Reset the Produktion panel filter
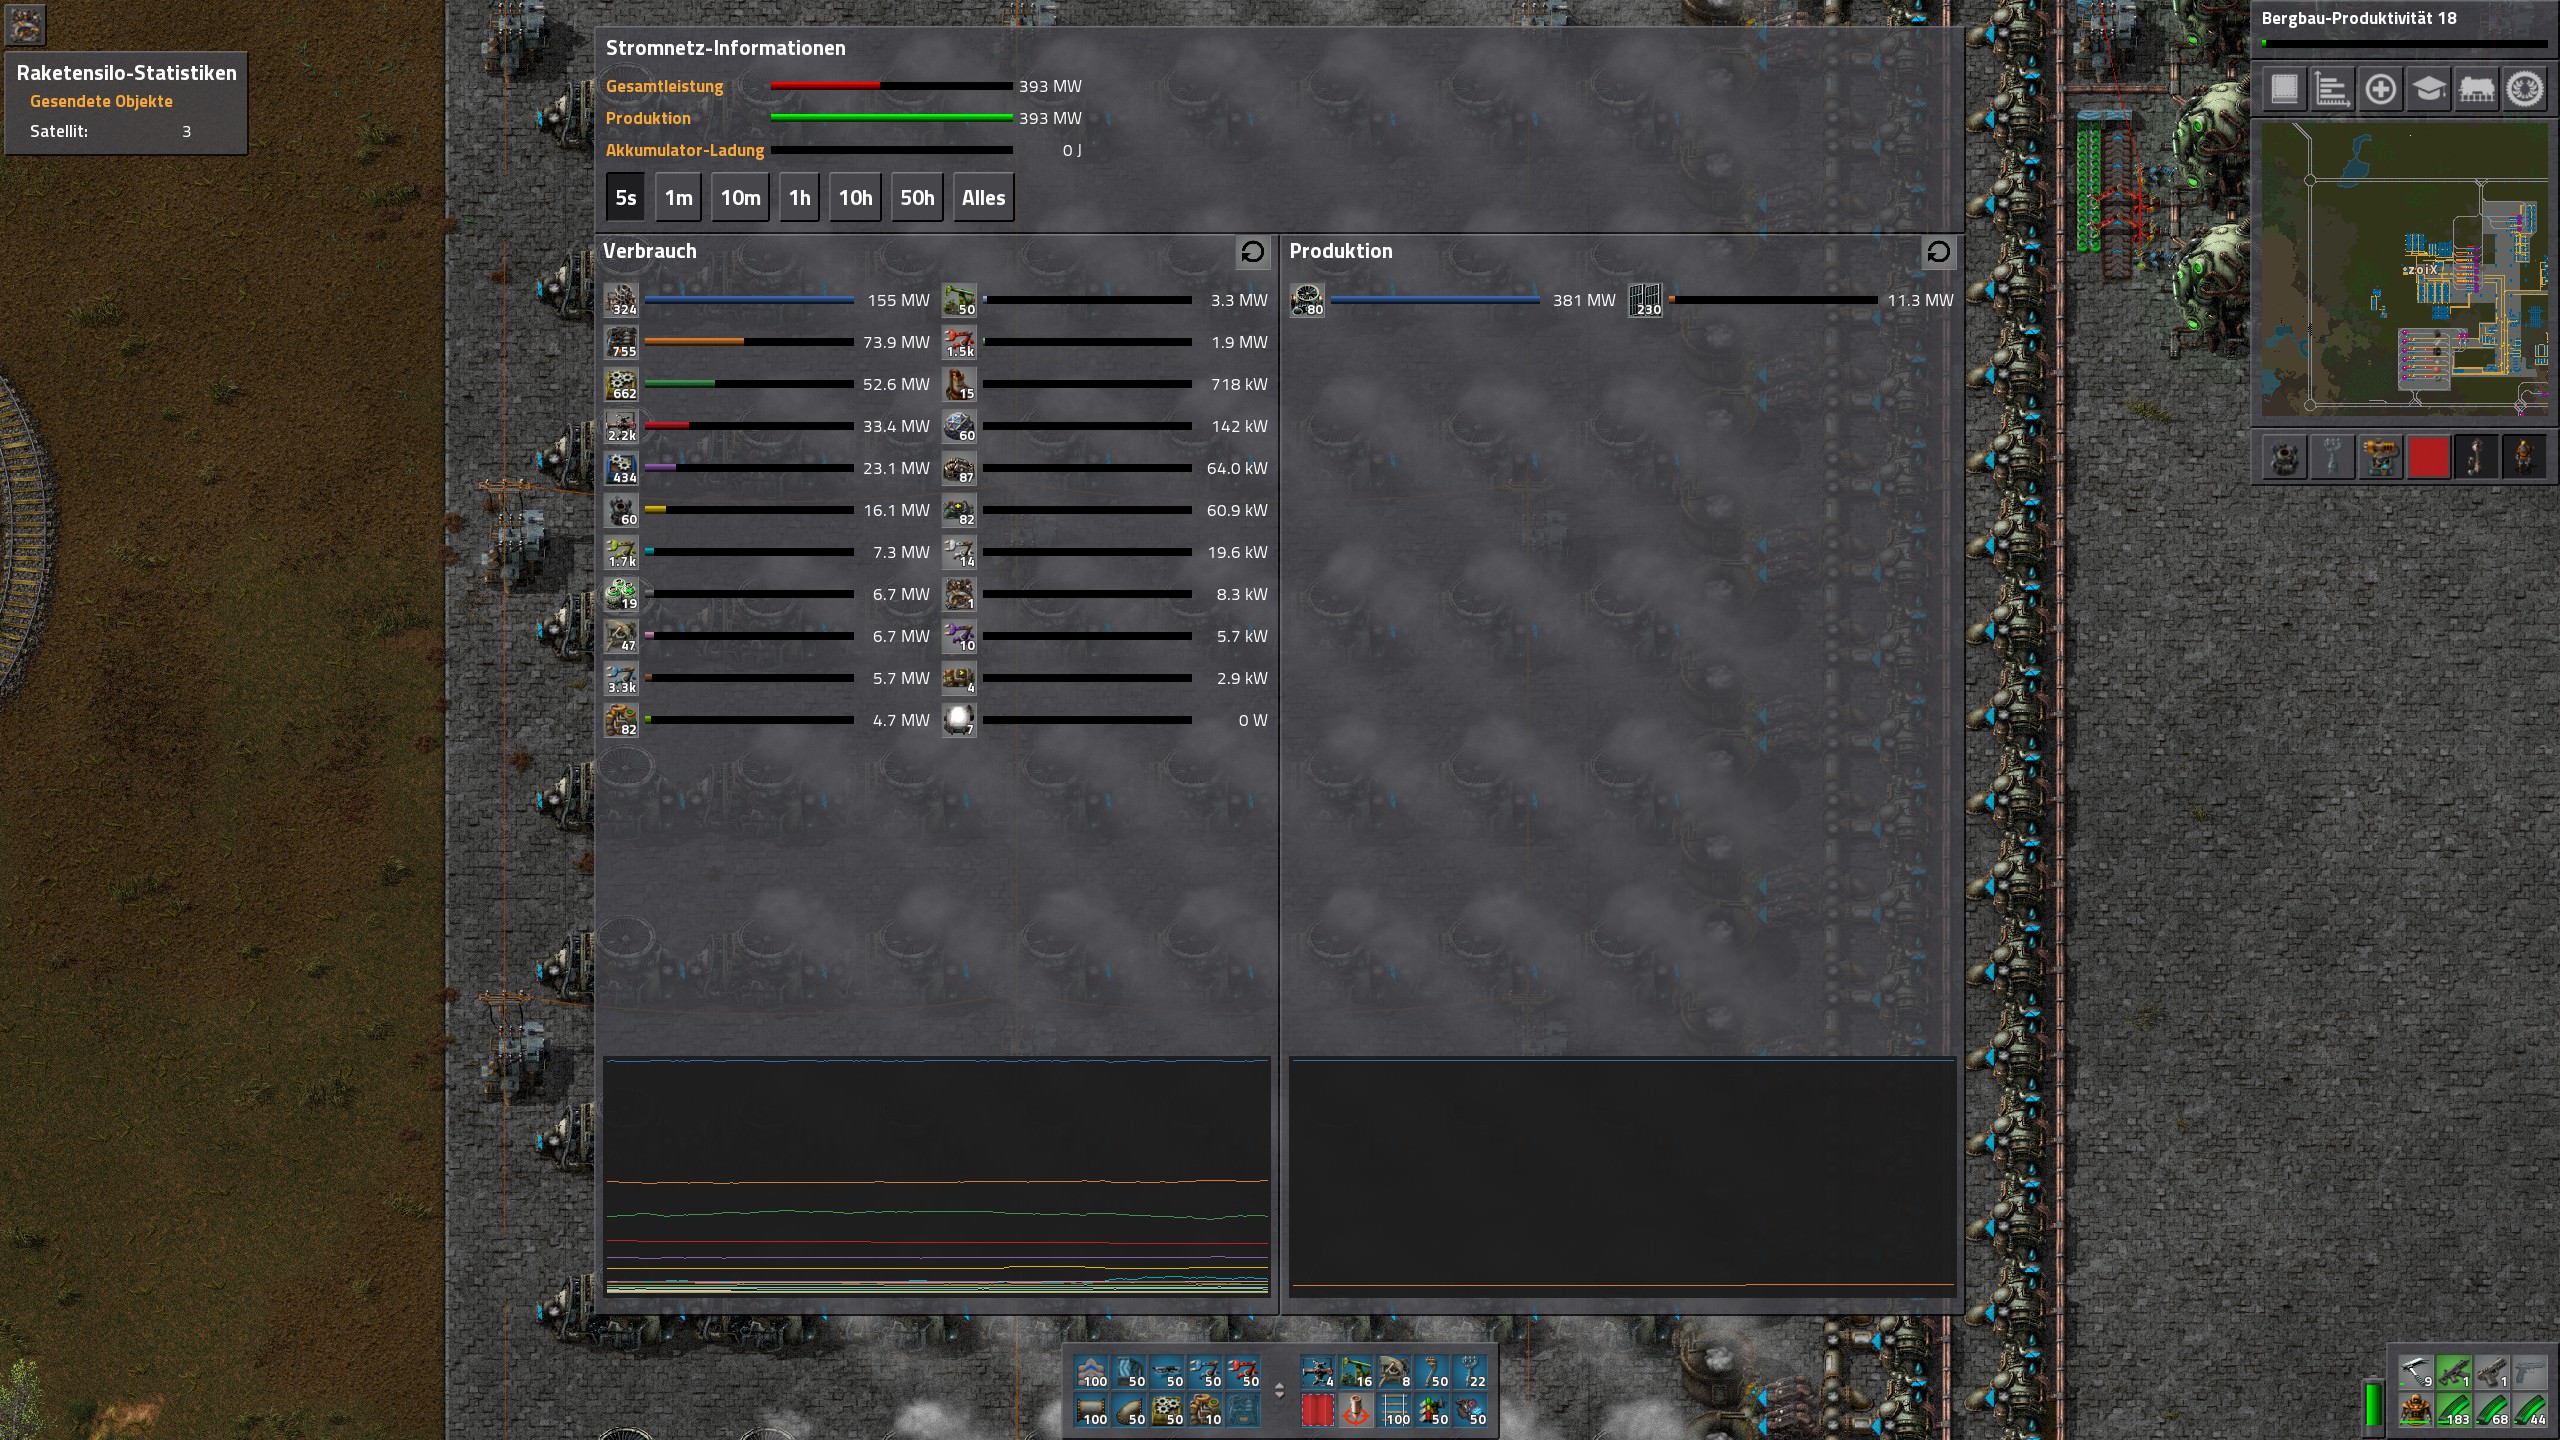This screenshot has height=1440, width=2560. [x=1938, y=252]
